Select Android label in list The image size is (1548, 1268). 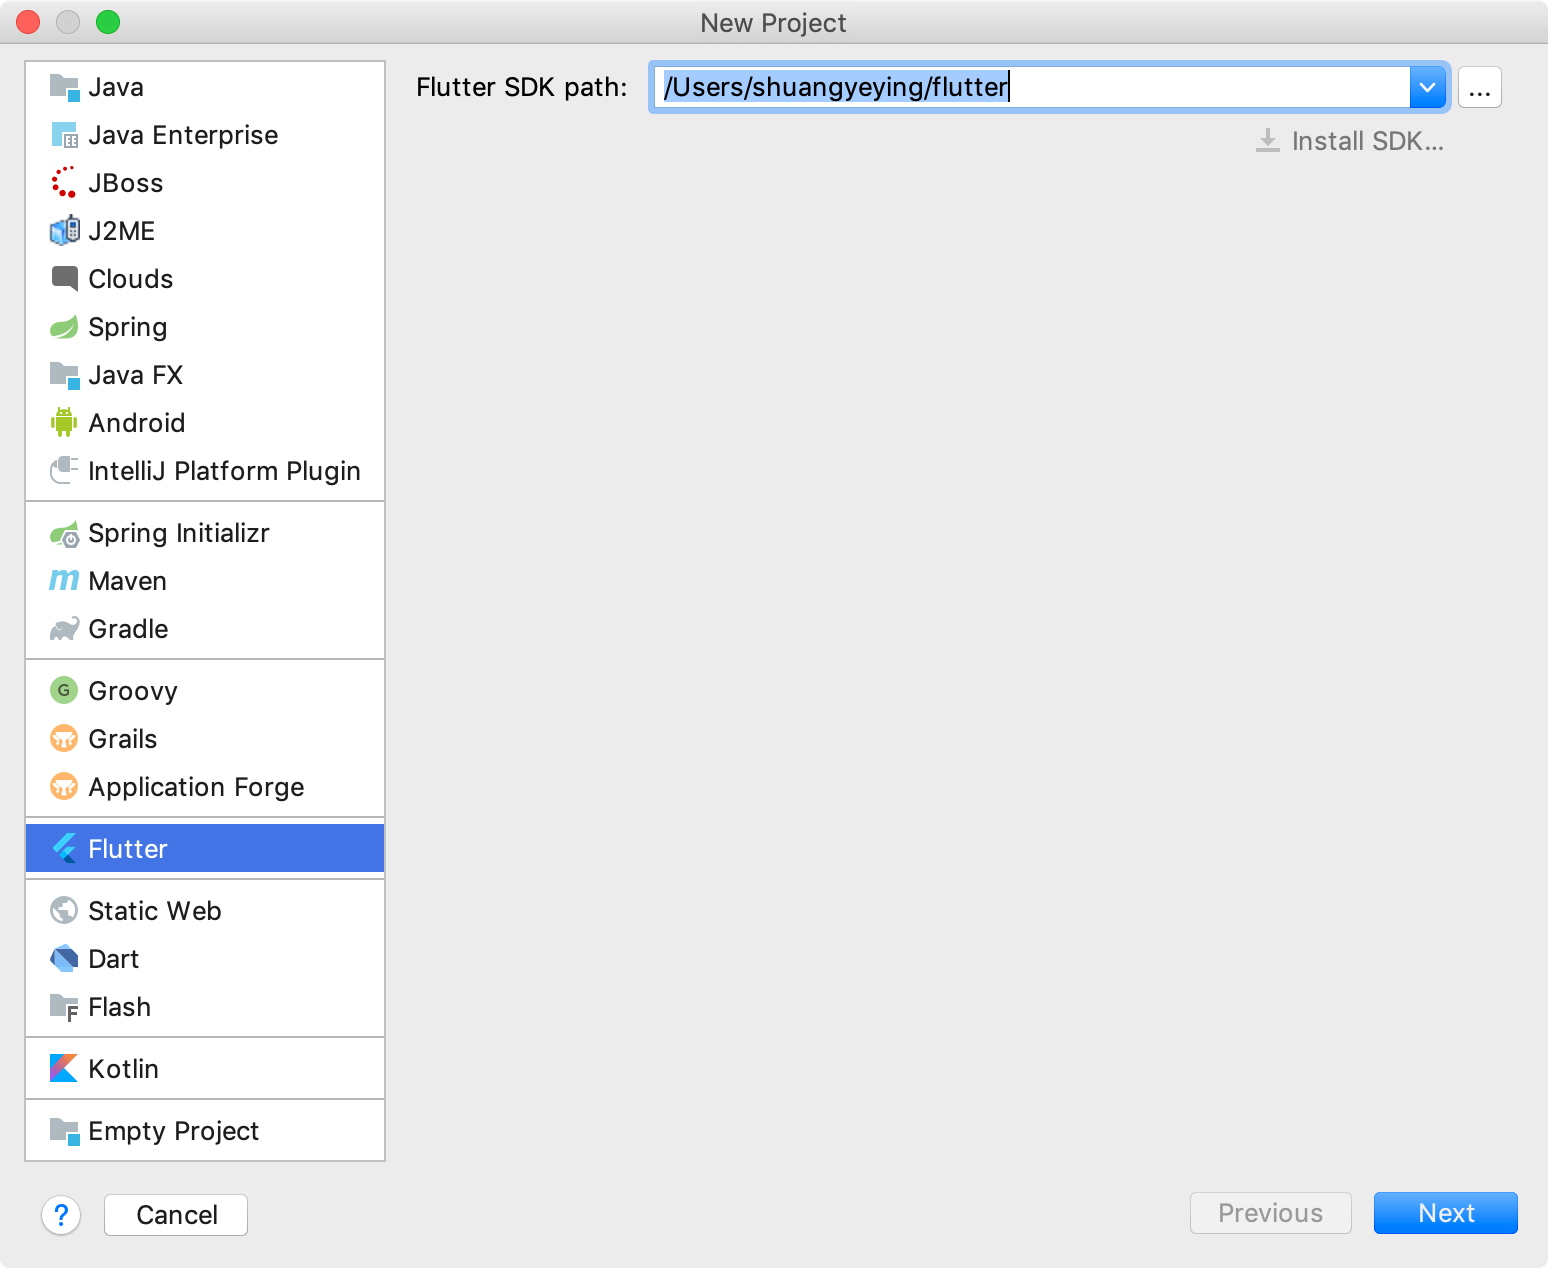pyautogui.click(x=136, y=424)
